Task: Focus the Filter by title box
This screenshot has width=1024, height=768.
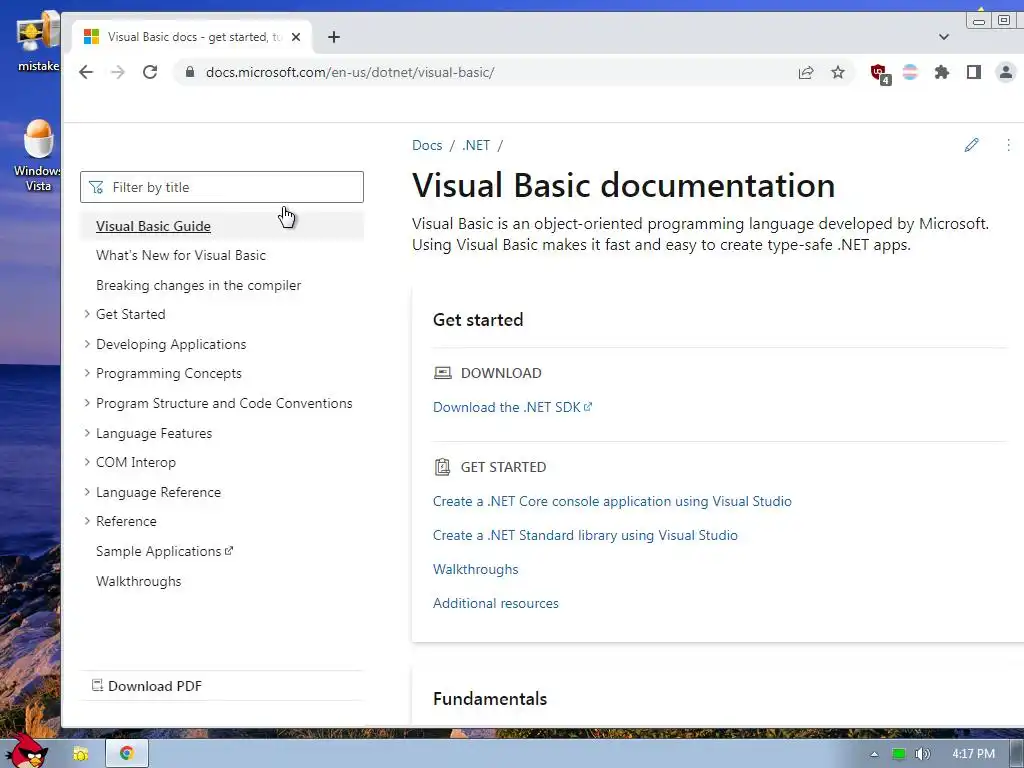Action: click(x=222, y=187)
